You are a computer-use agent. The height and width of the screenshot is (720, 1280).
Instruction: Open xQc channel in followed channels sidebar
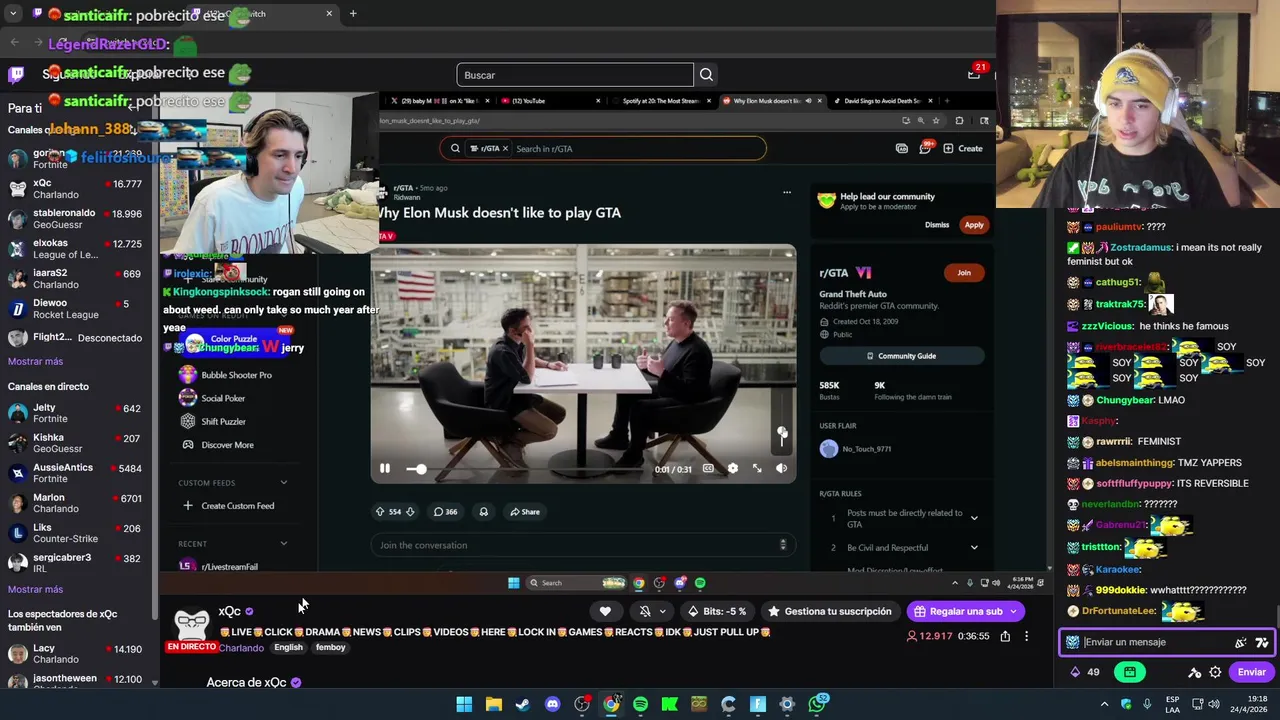tap(76, 189)
